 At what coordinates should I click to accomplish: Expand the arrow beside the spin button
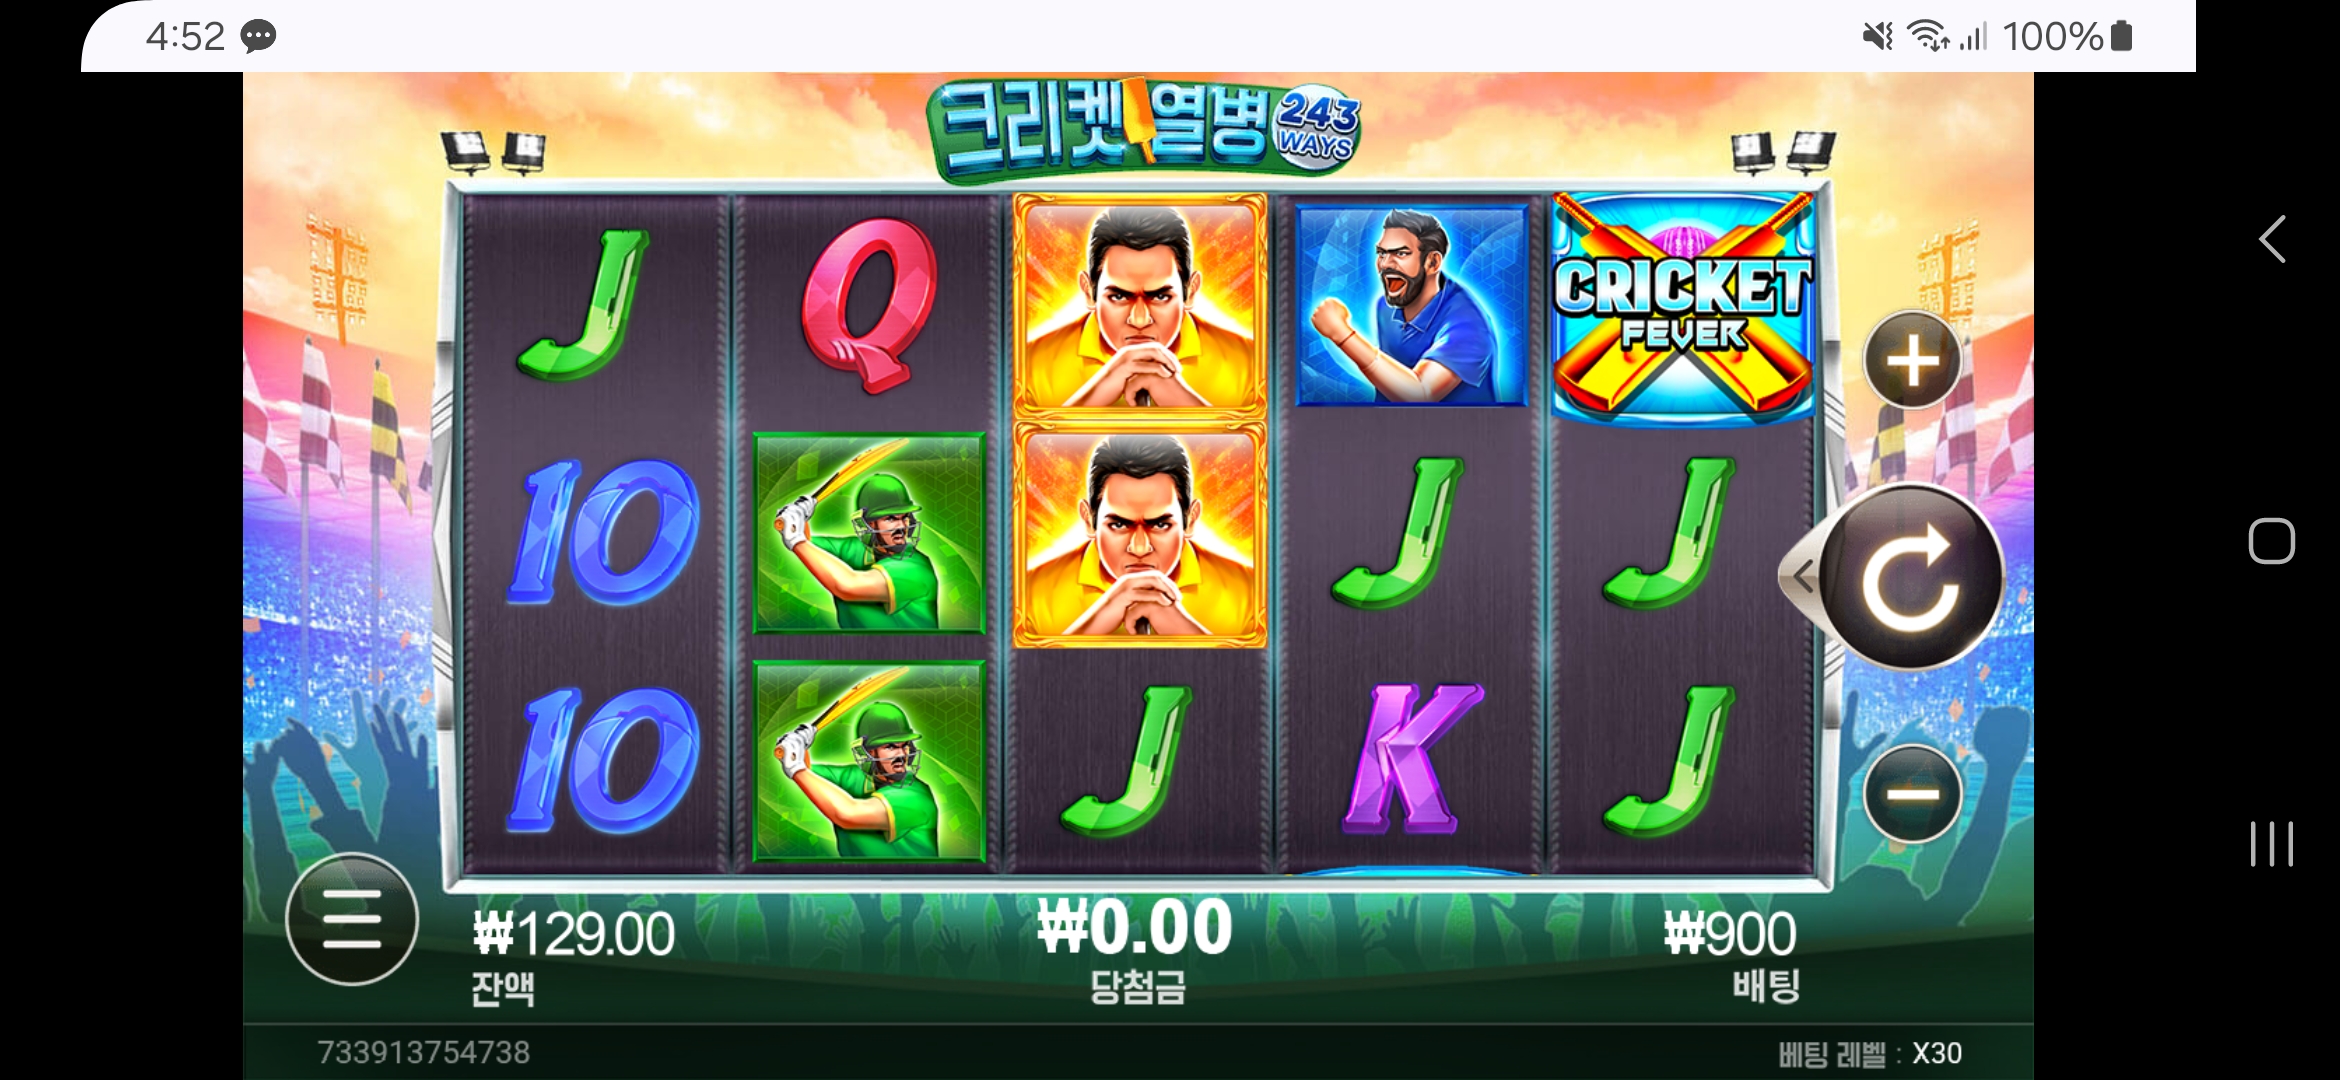(1801, 577)
